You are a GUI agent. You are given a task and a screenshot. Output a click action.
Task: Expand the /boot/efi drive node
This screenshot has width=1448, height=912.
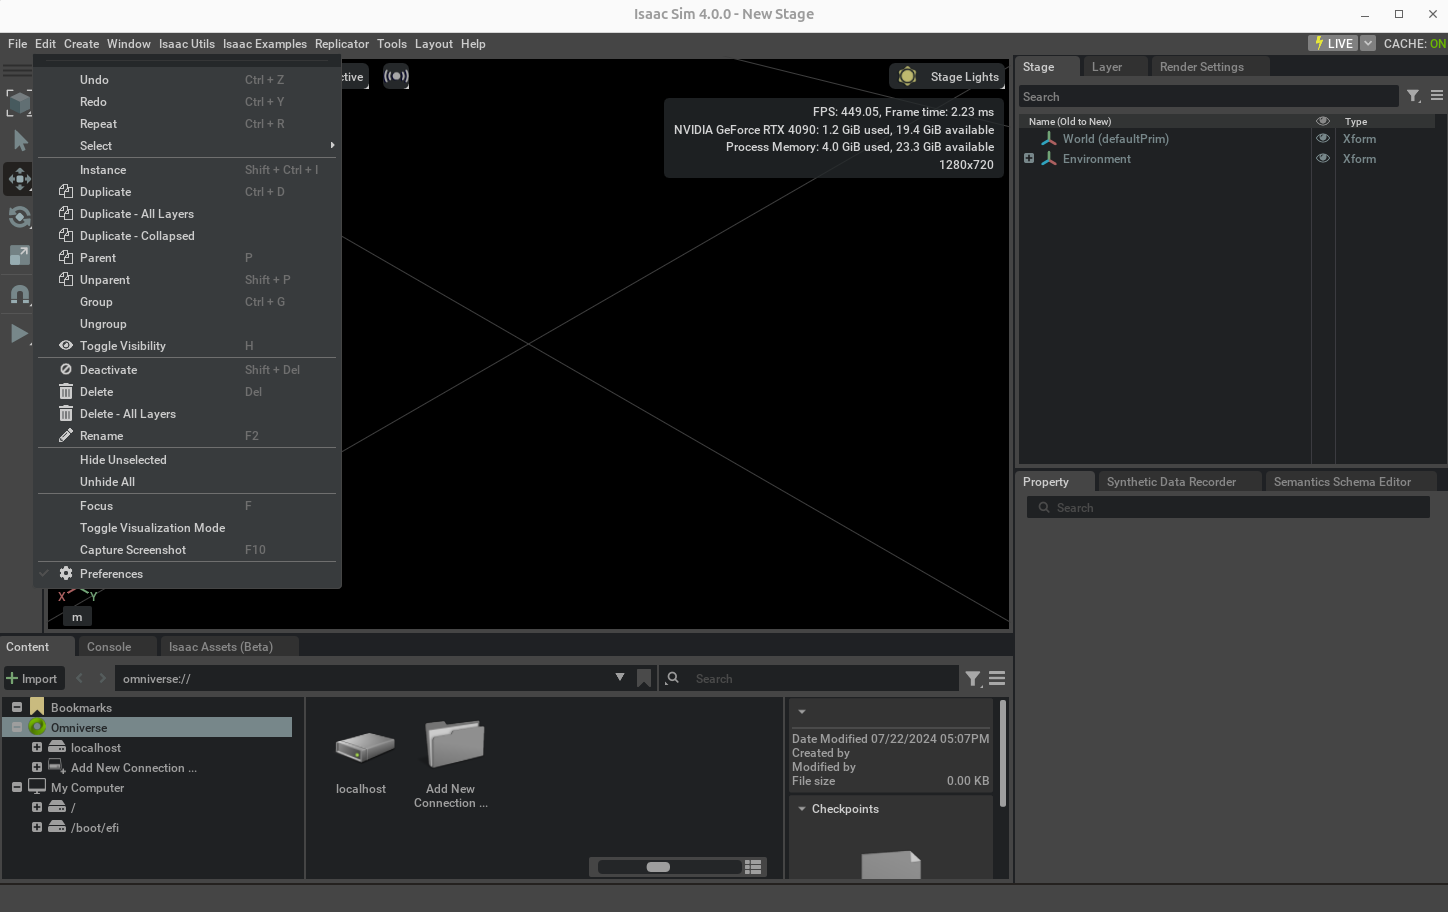tap(37, 827)
